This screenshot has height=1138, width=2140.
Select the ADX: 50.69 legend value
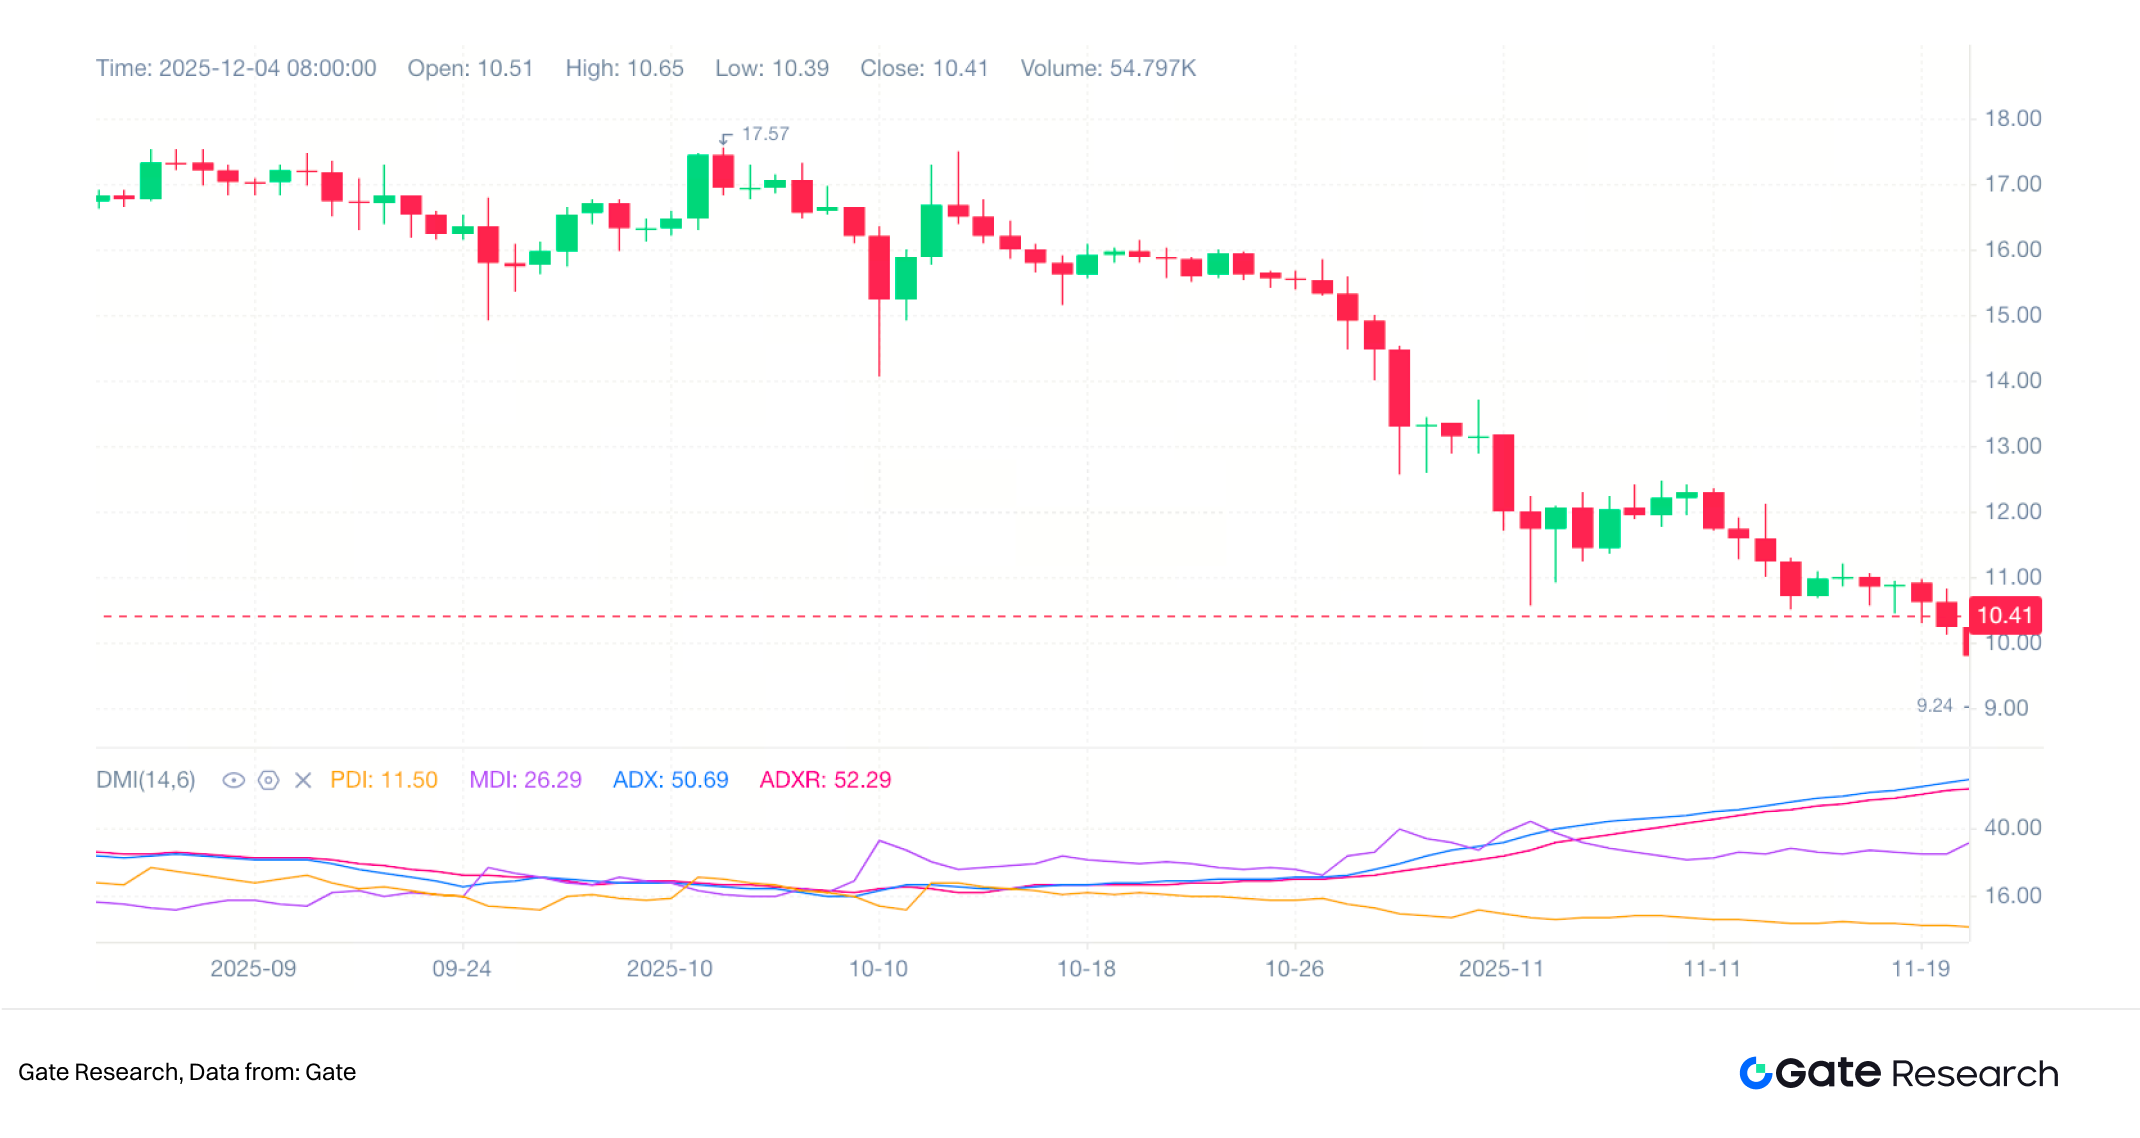click(670, 780)
